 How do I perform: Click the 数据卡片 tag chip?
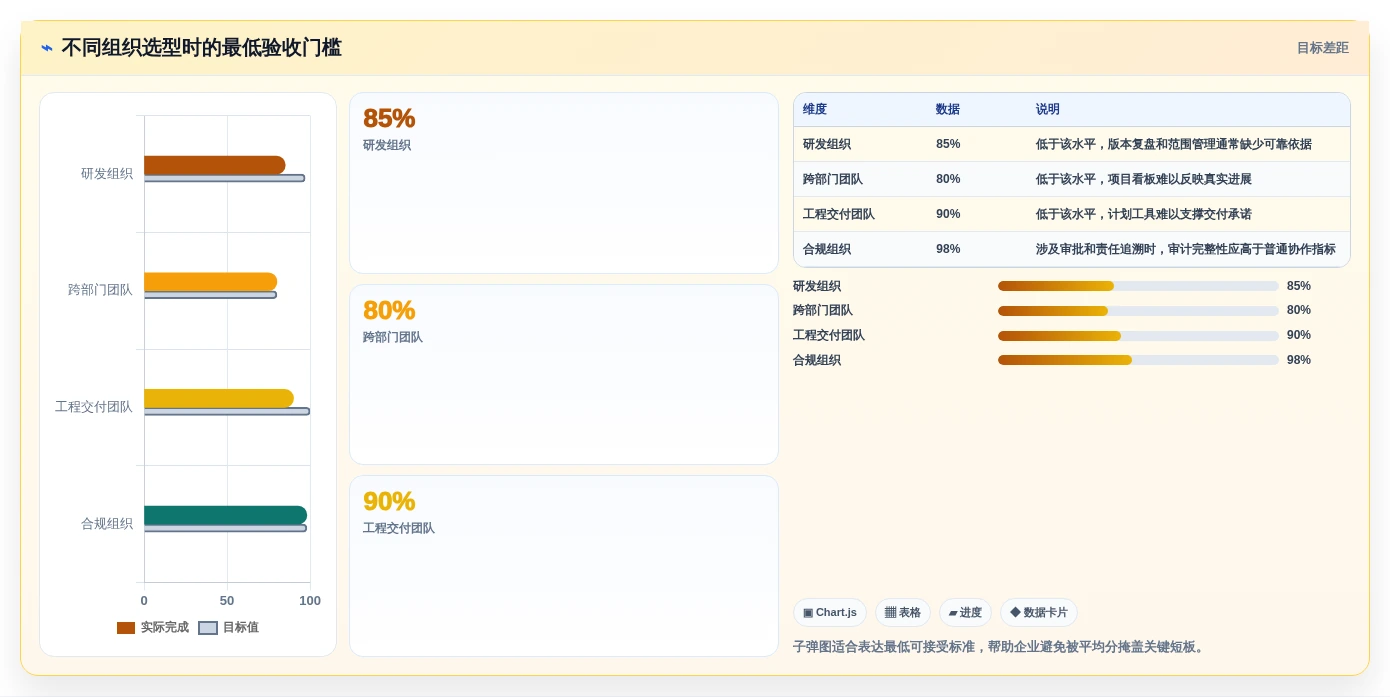[1039, 613]
